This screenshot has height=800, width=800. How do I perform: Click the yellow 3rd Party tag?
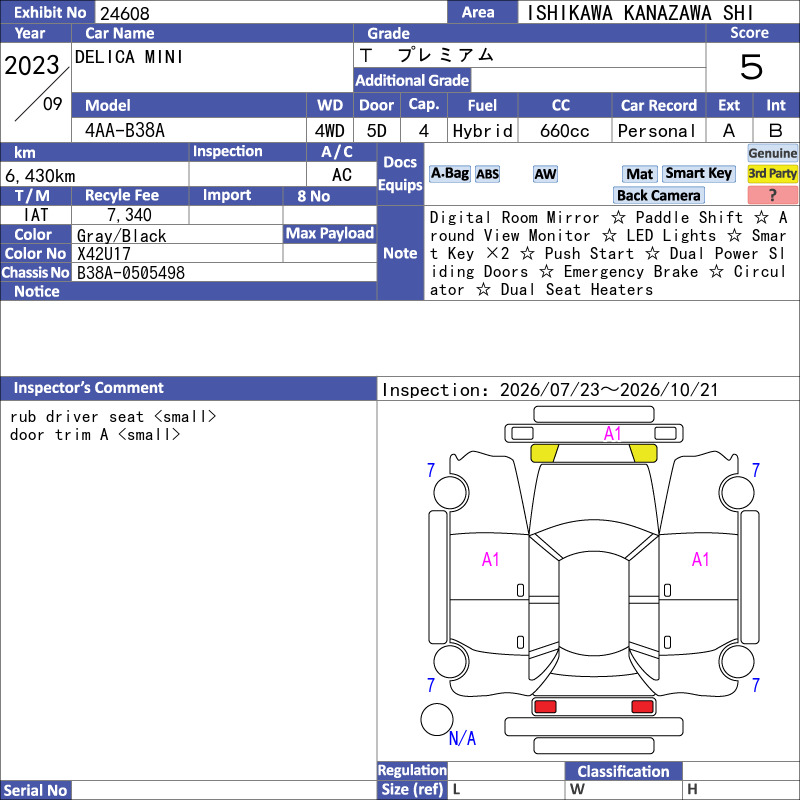click(x=772, y=174)
